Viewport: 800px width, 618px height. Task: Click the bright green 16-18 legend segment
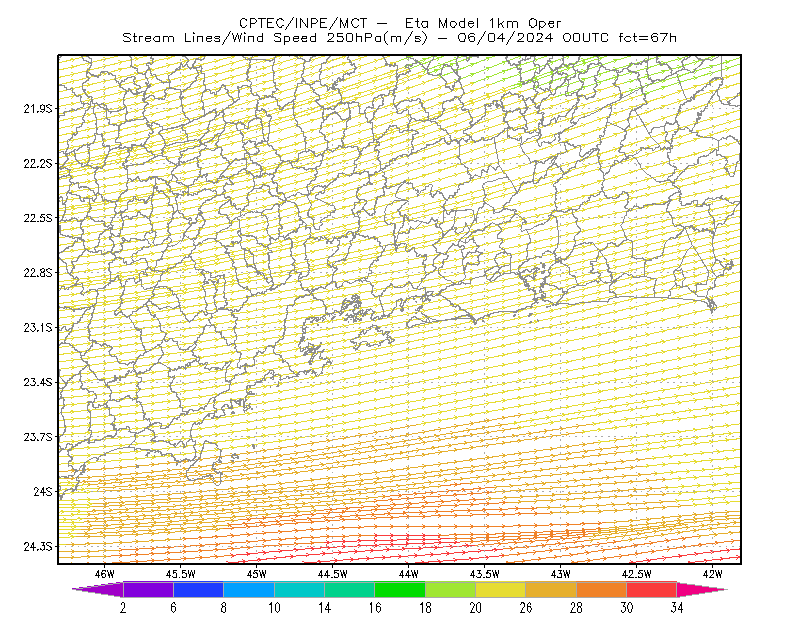point(400,589)
